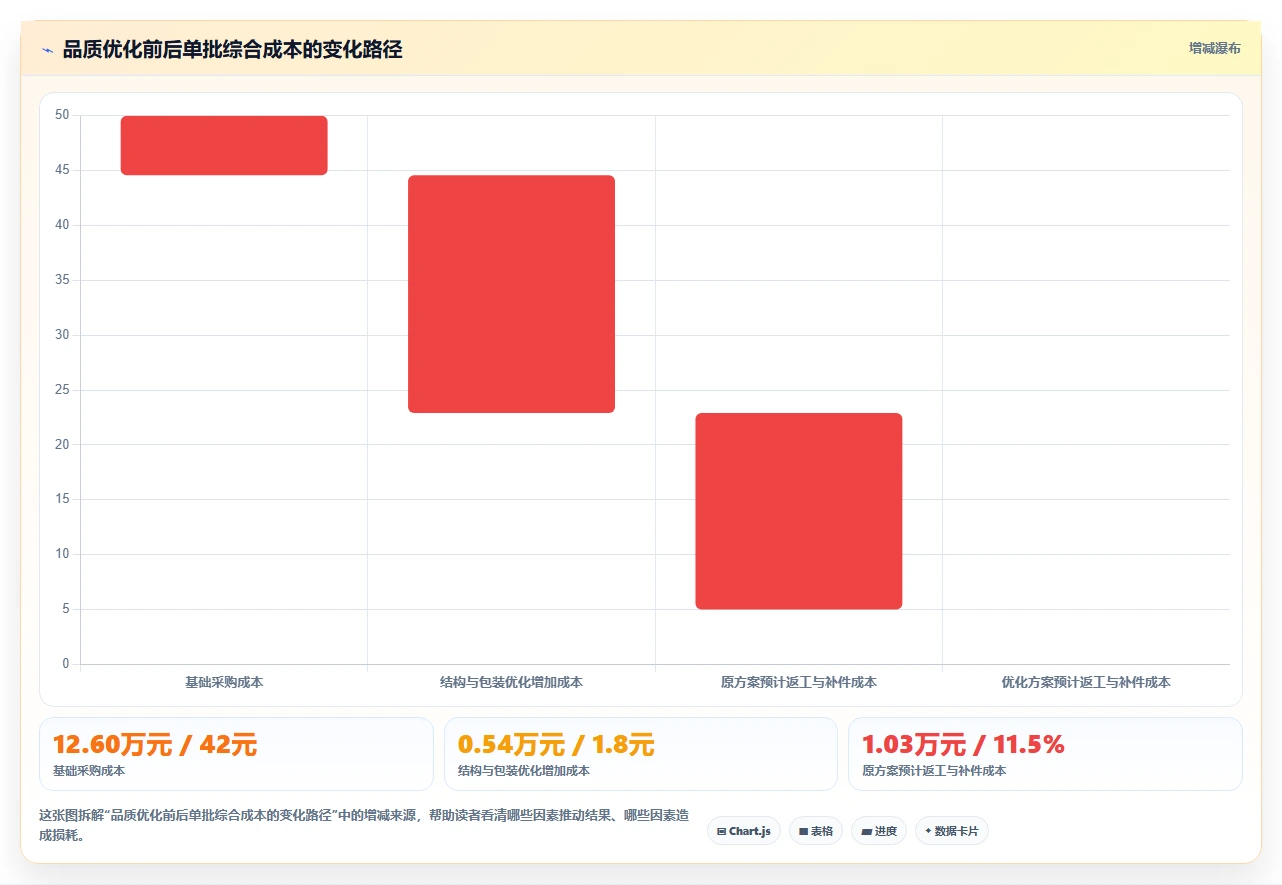Screen dimensions: 1282x885
Task: Click the y-axis value 15
Action: click(62, 499)
